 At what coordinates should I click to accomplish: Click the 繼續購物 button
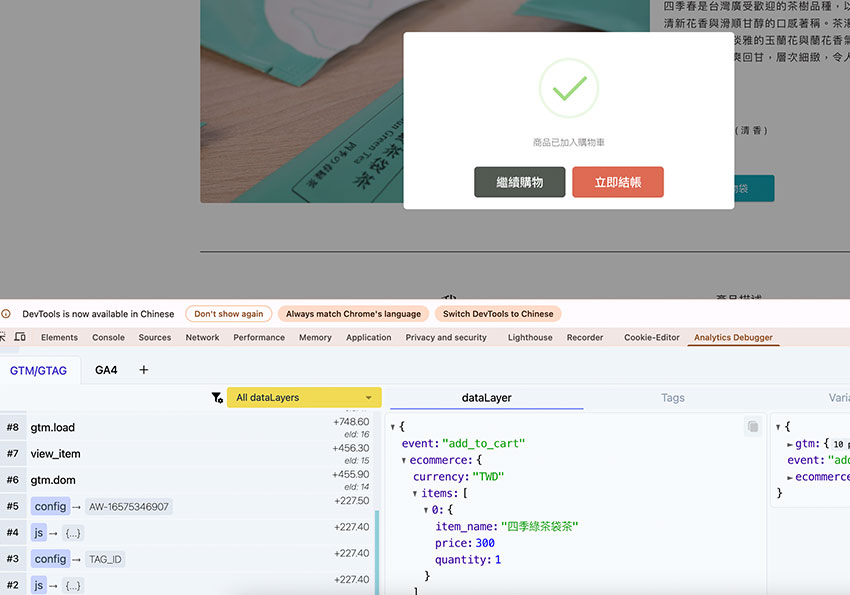click(x=520, y=182)
